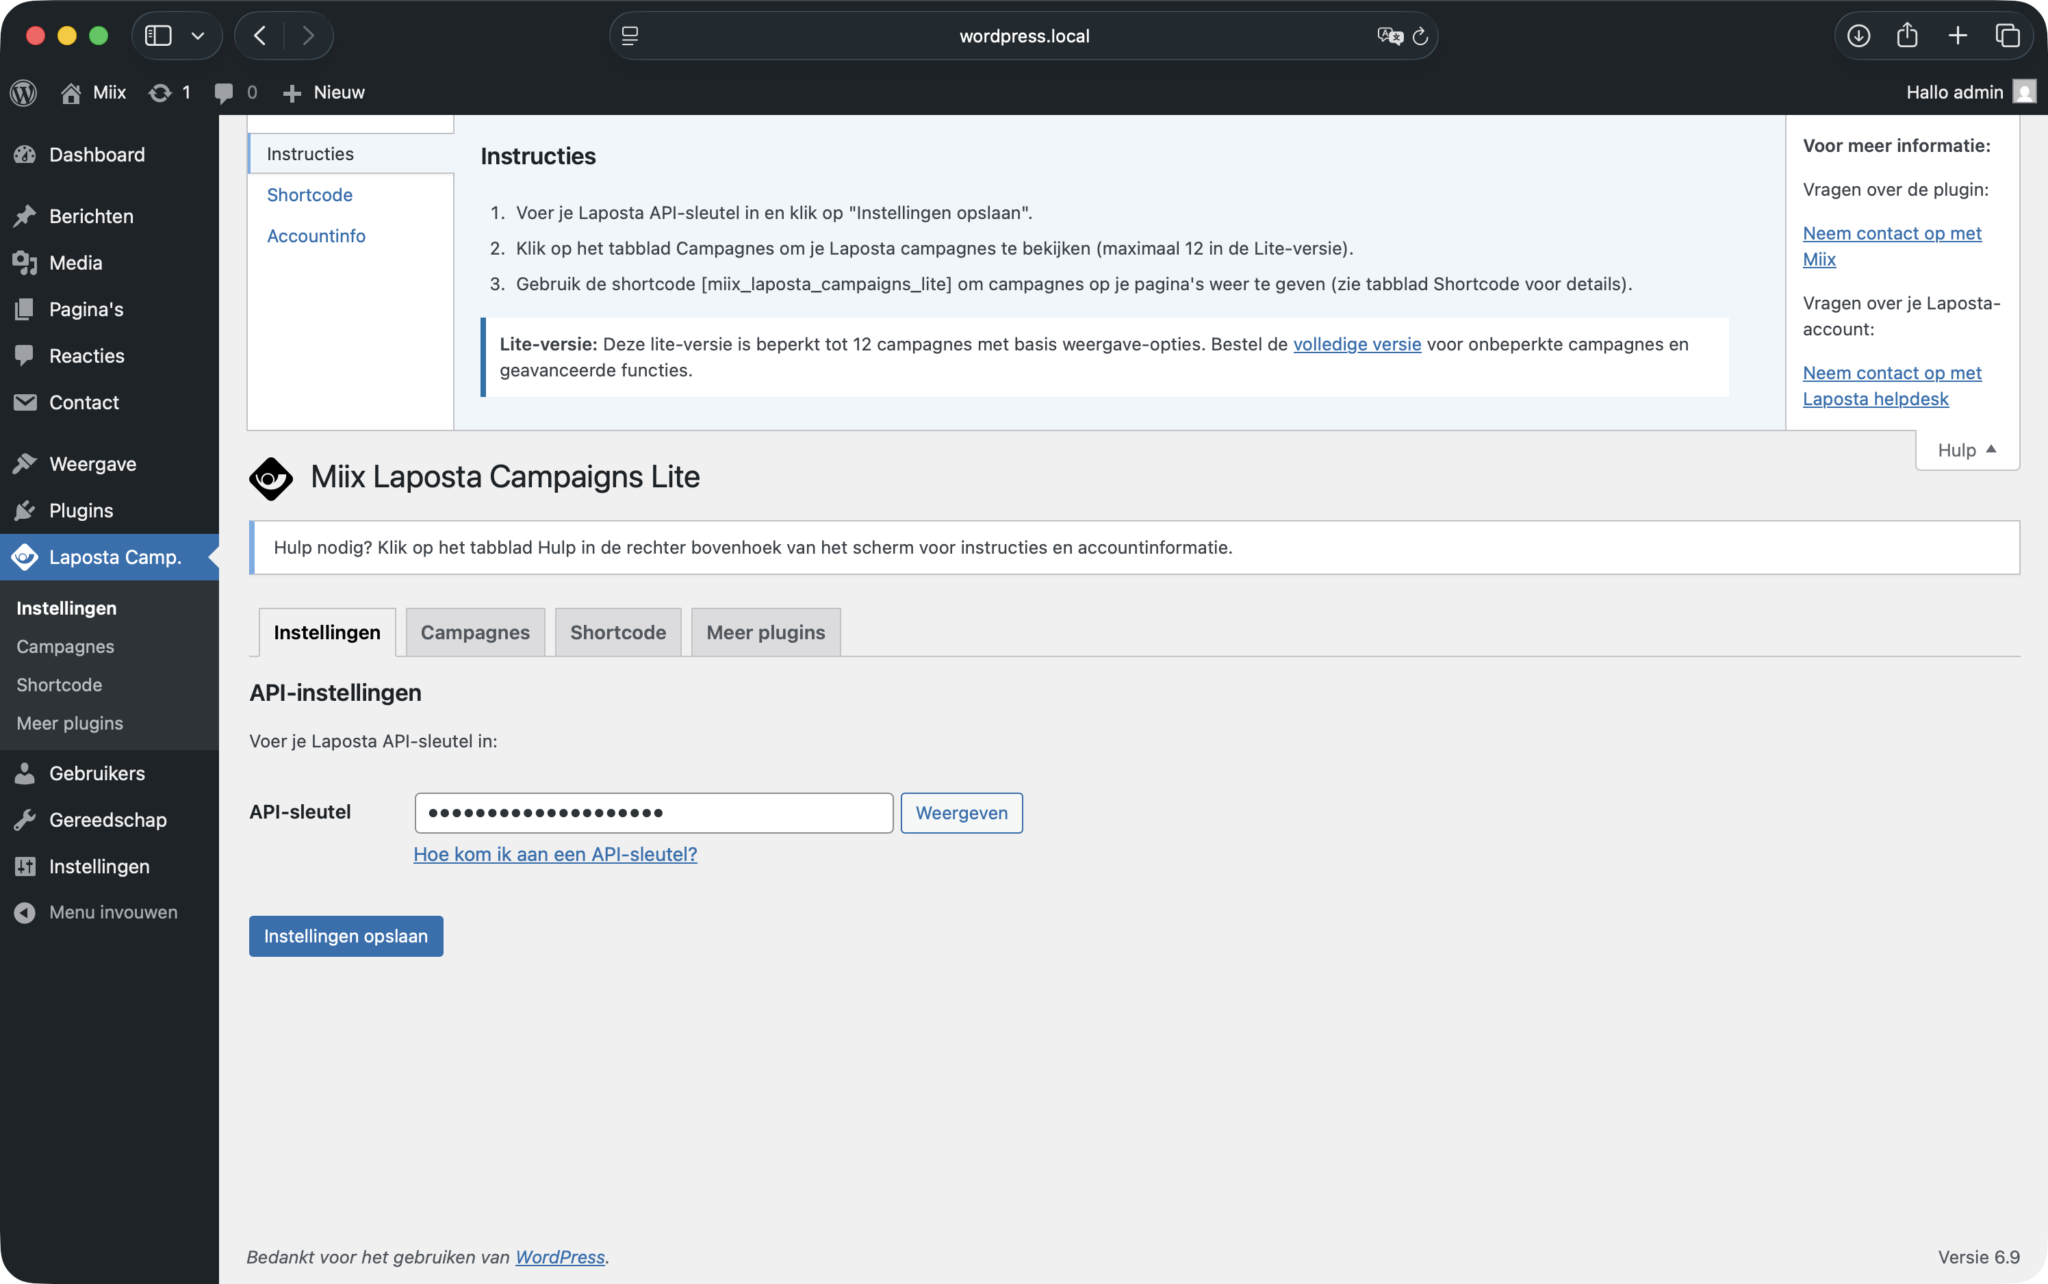Focus the API-sleutel password field
This screenshot has width=2048, height=1284.
653,813
